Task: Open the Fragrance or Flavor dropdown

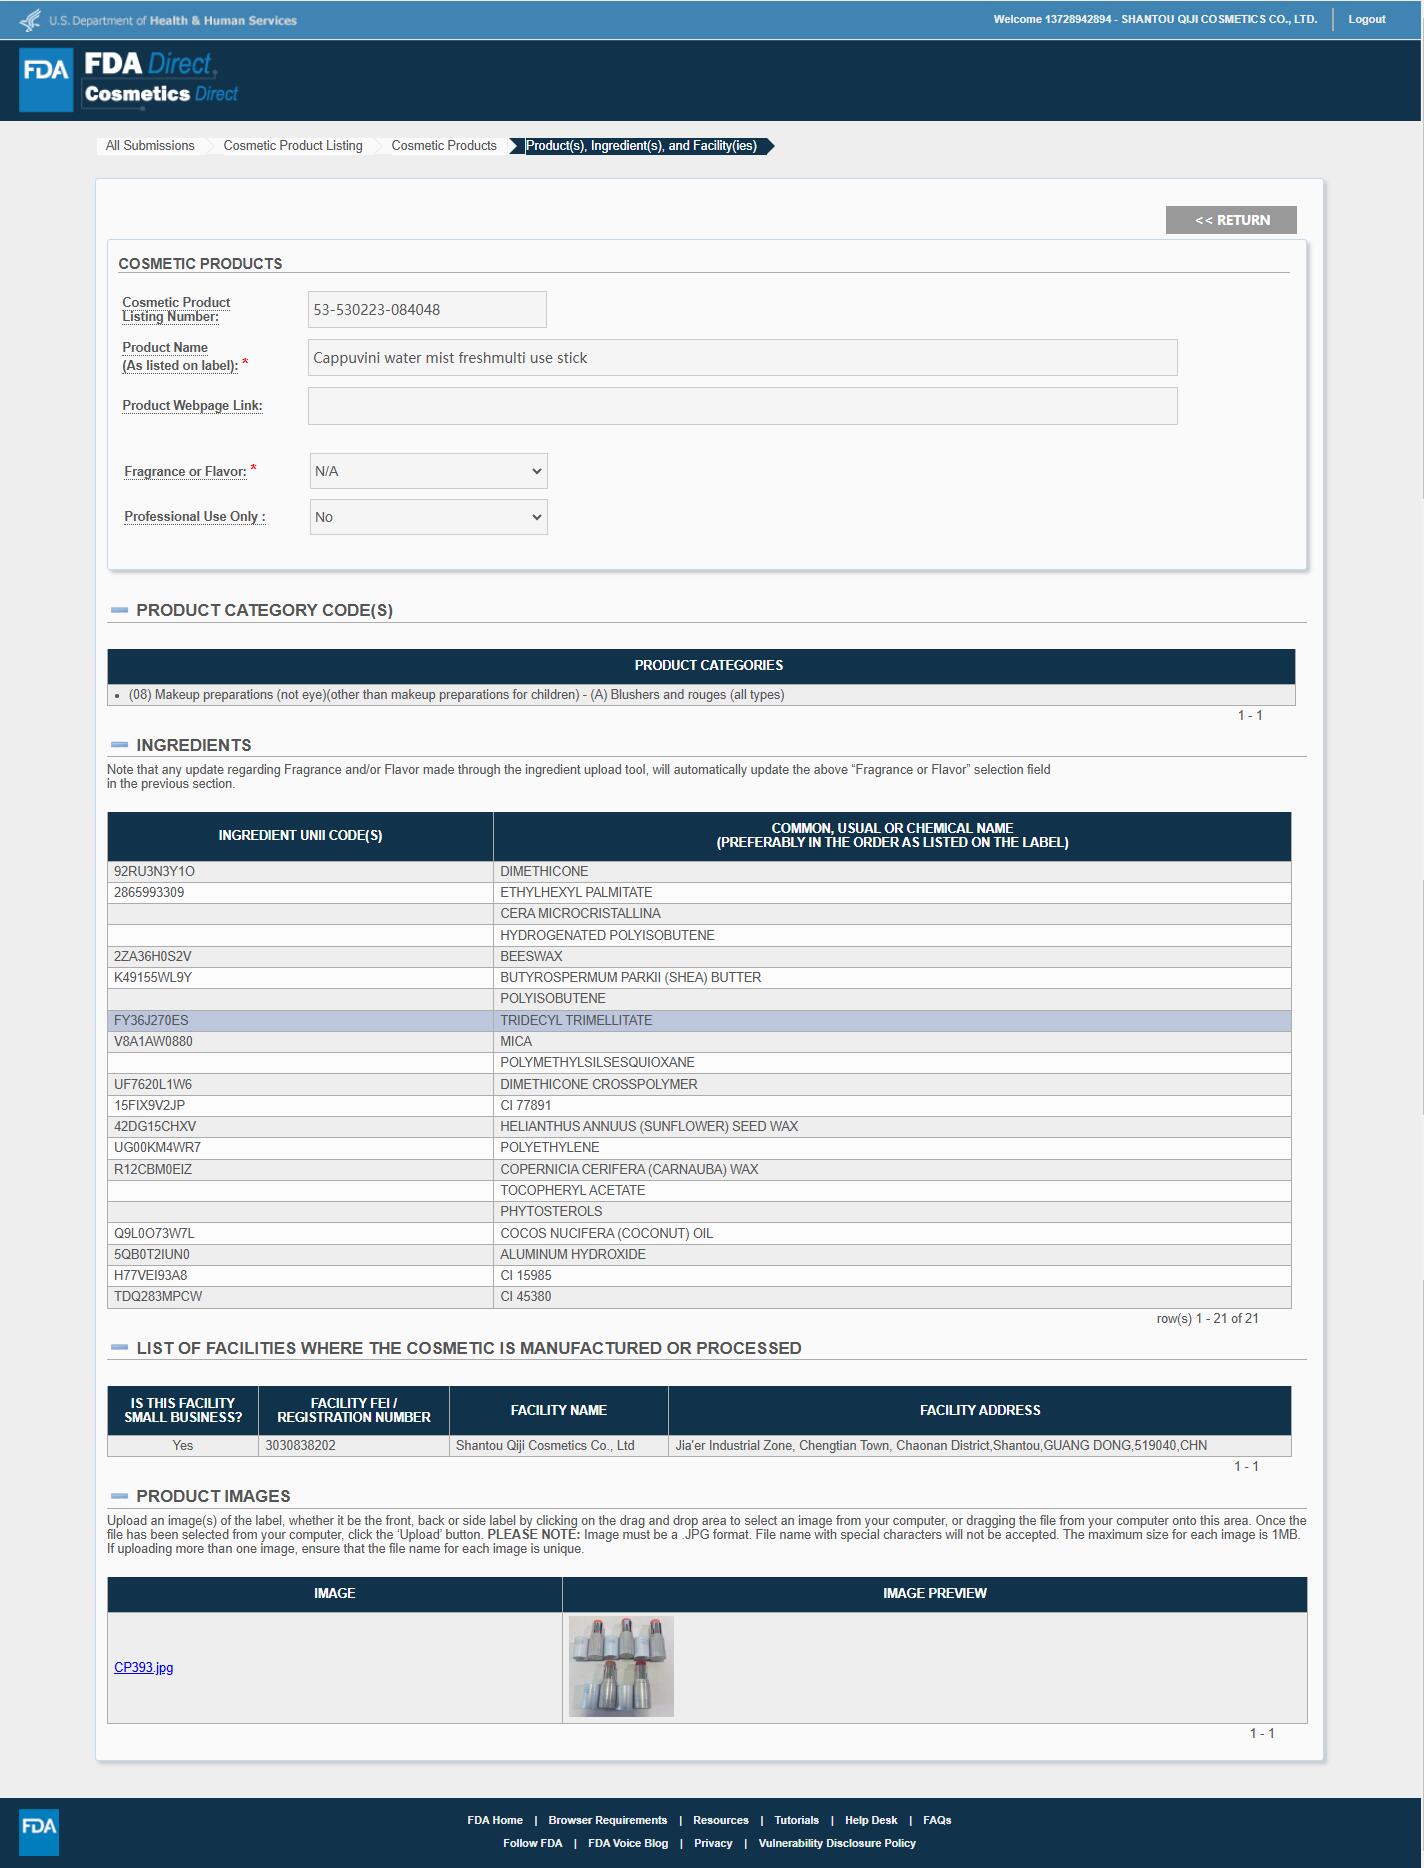Action: [x=428, y=471]
